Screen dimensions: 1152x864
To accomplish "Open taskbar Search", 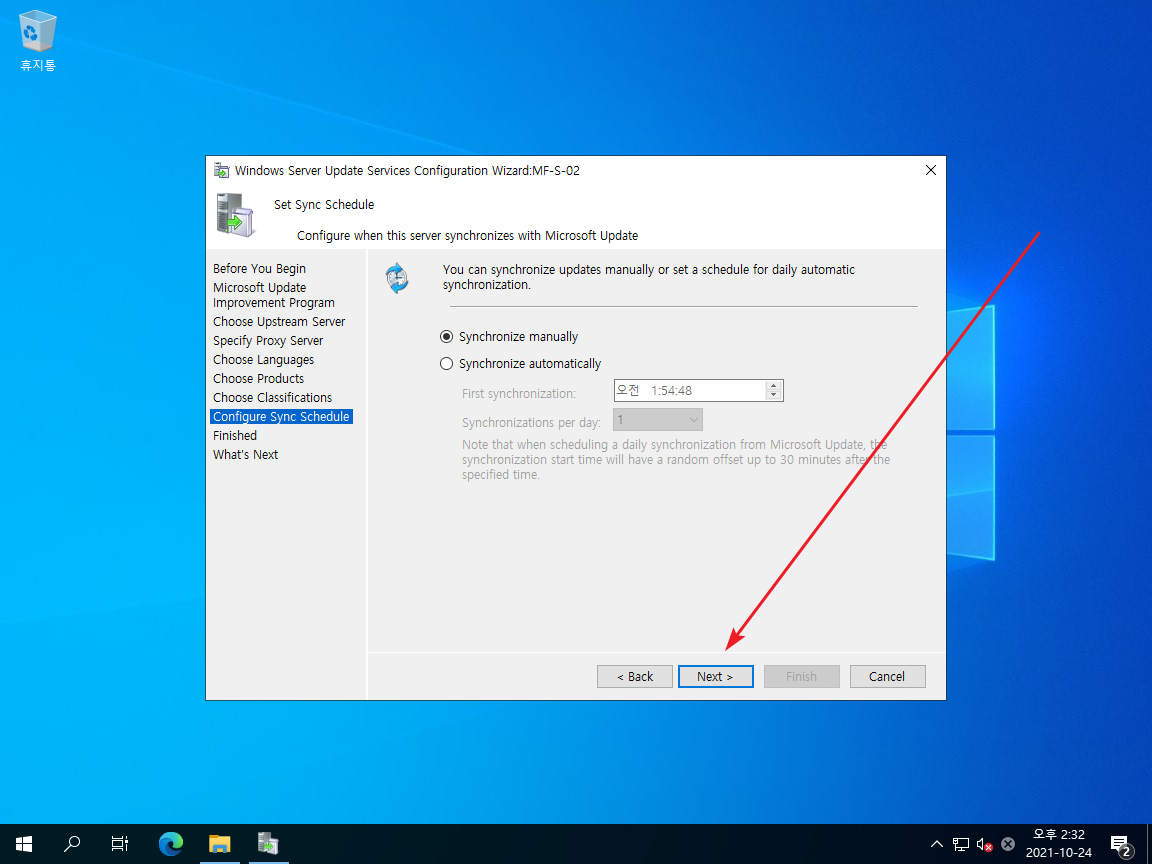I will tap(72, 843).
